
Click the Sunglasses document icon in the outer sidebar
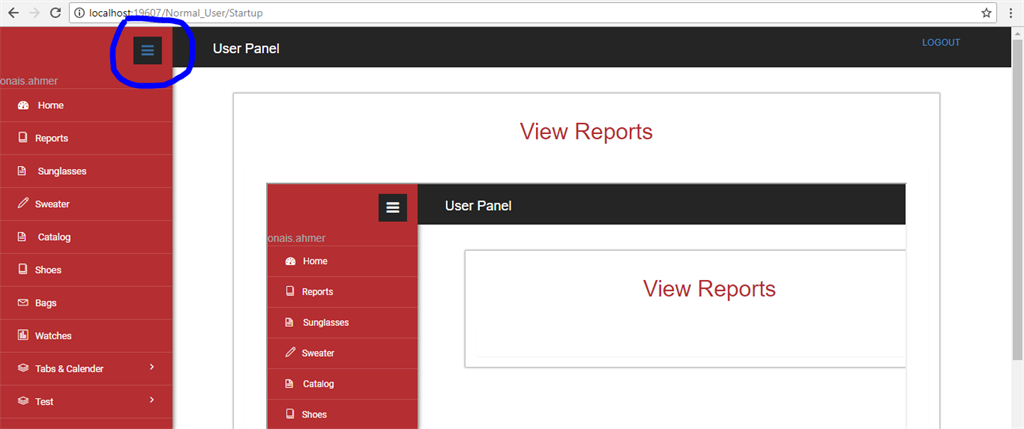[22, 171]
